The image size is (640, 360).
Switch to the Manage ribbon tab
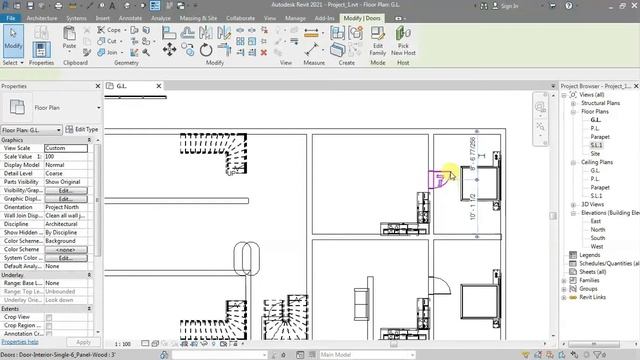pyautogui.click(x=295, y=18)
